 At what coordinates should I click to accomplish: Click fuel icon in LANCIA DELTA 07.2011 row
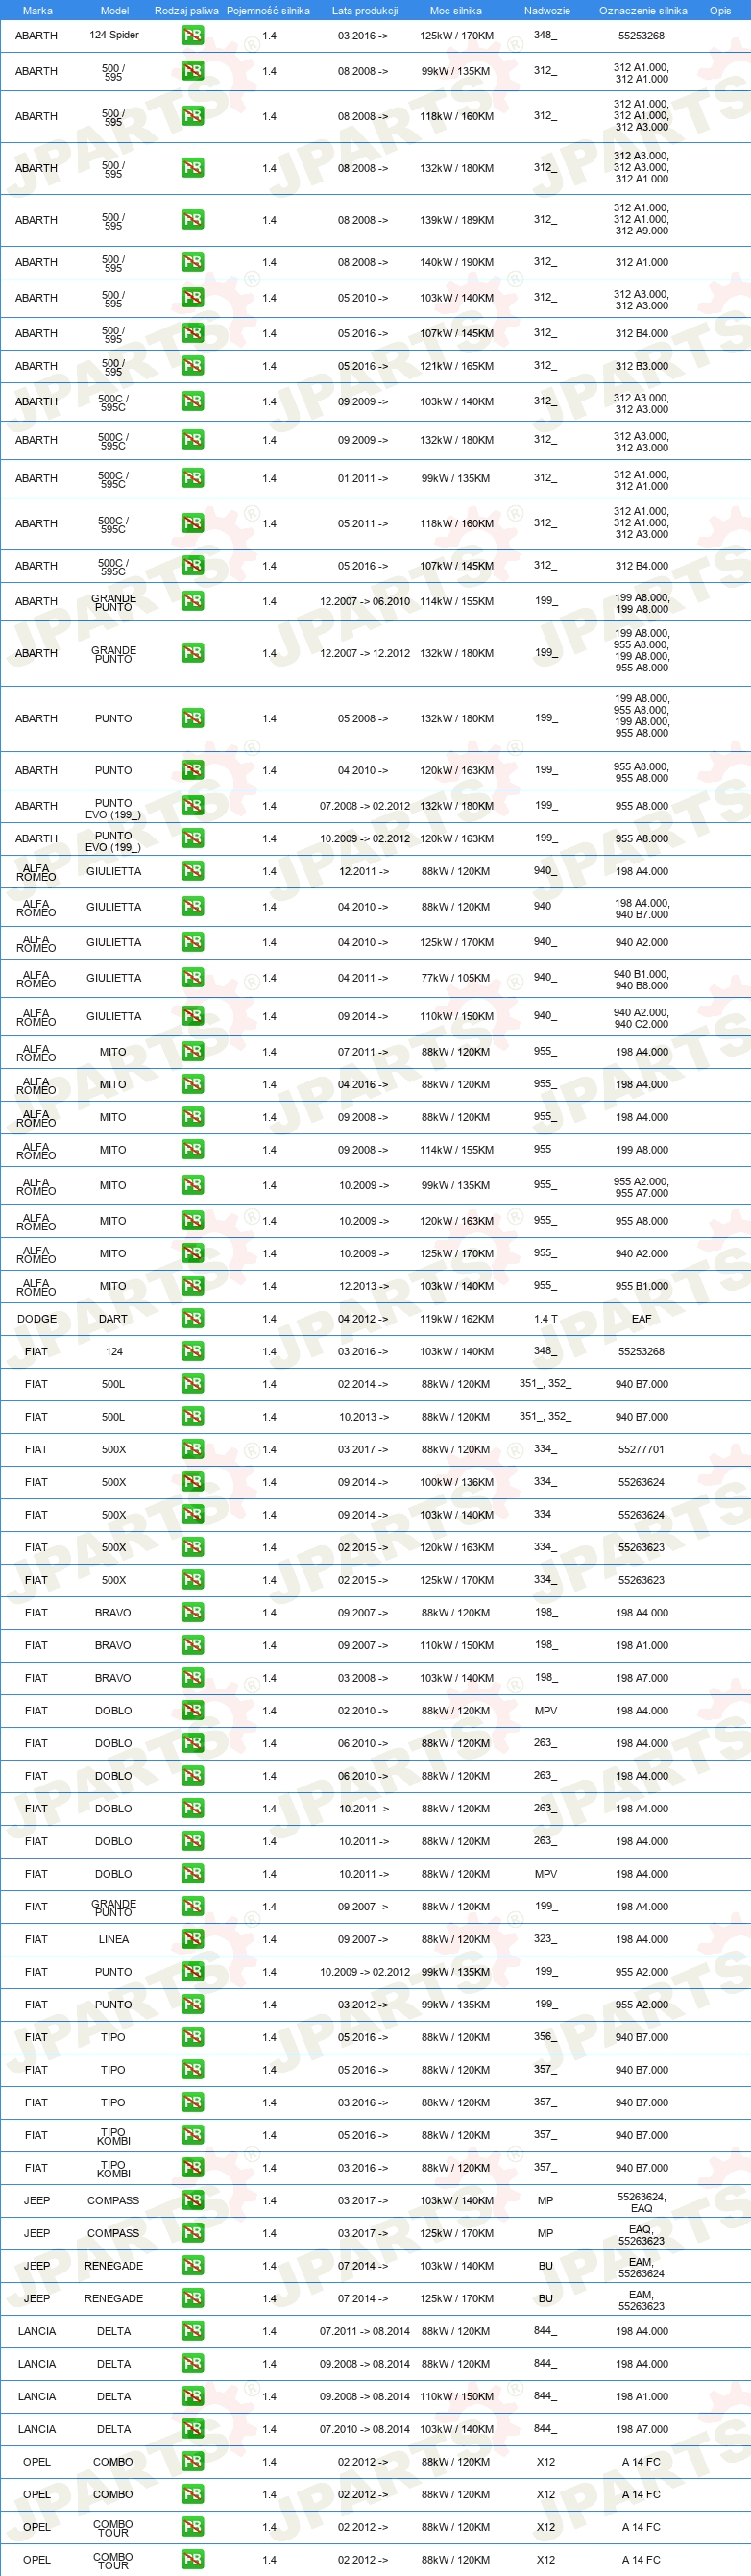point(192,2330)
